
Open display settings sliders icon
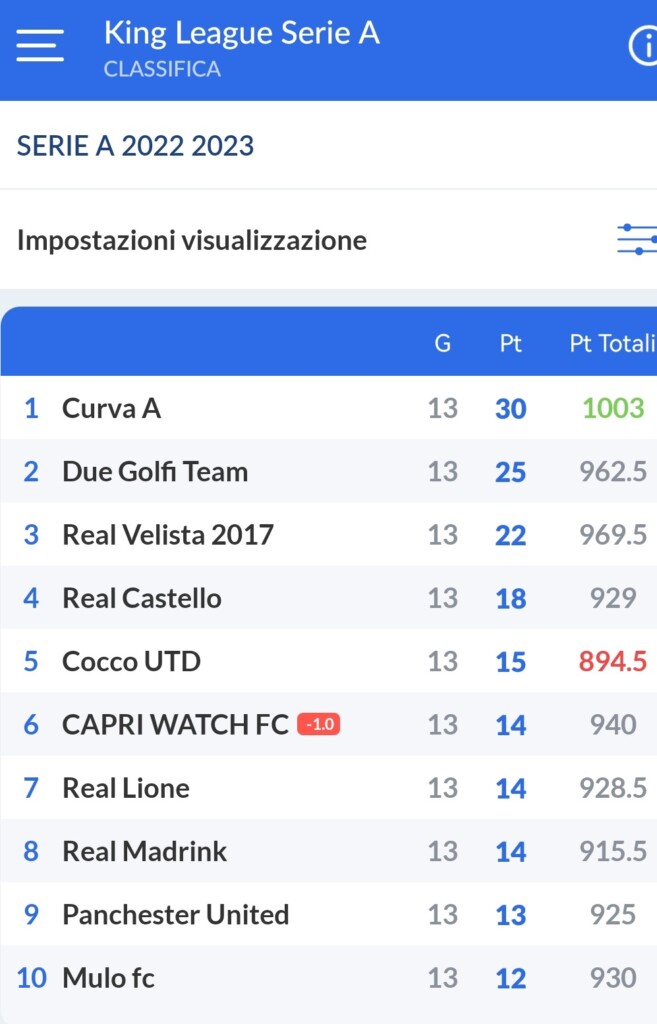(636, 240)
